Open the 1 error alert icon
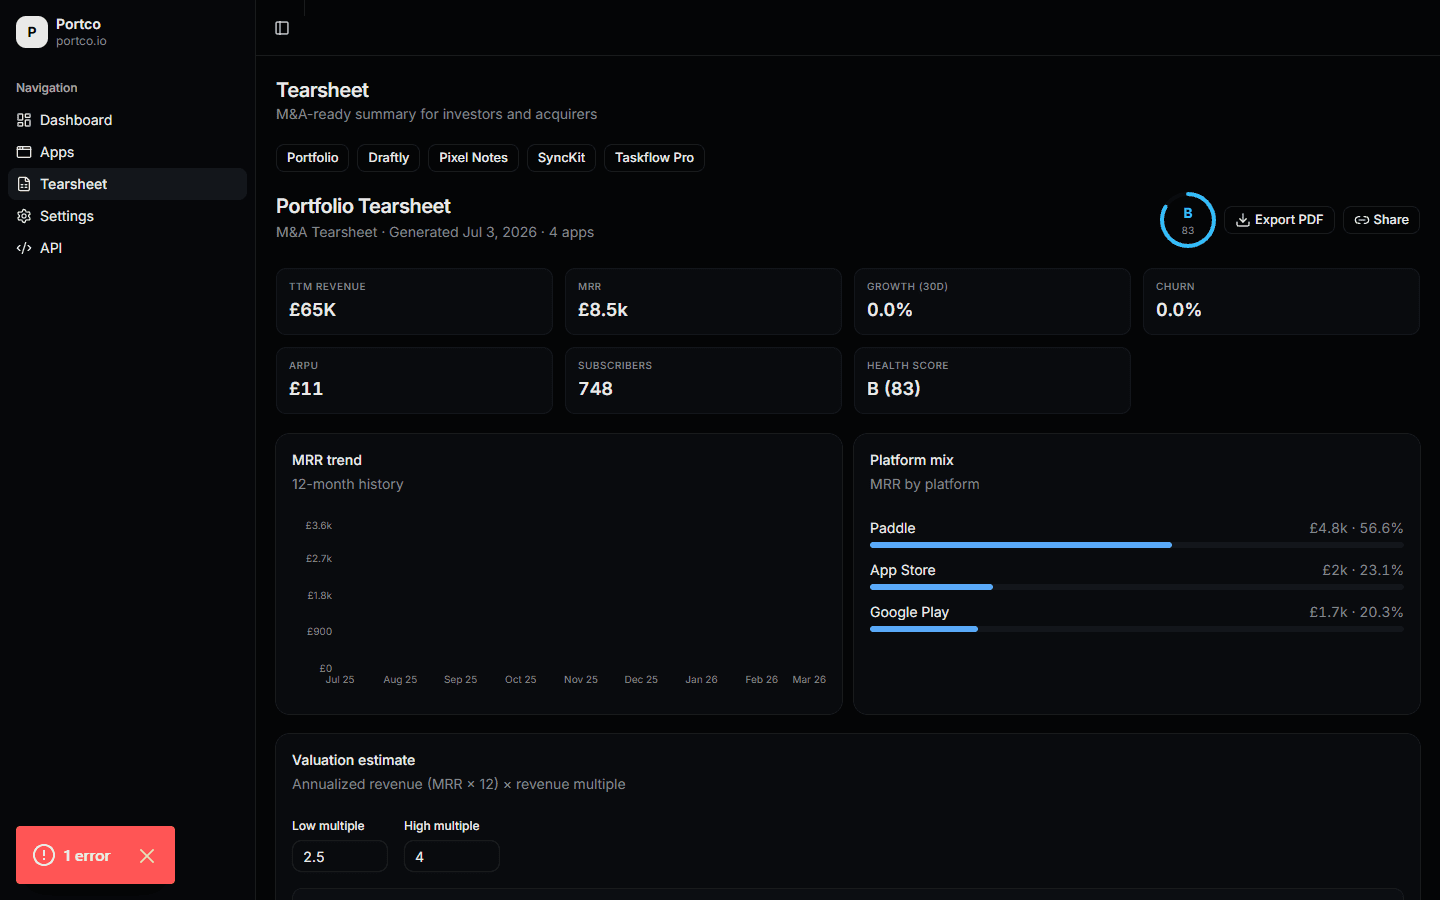The height and width of the screenshot is (900, 1440). (44, 855)
